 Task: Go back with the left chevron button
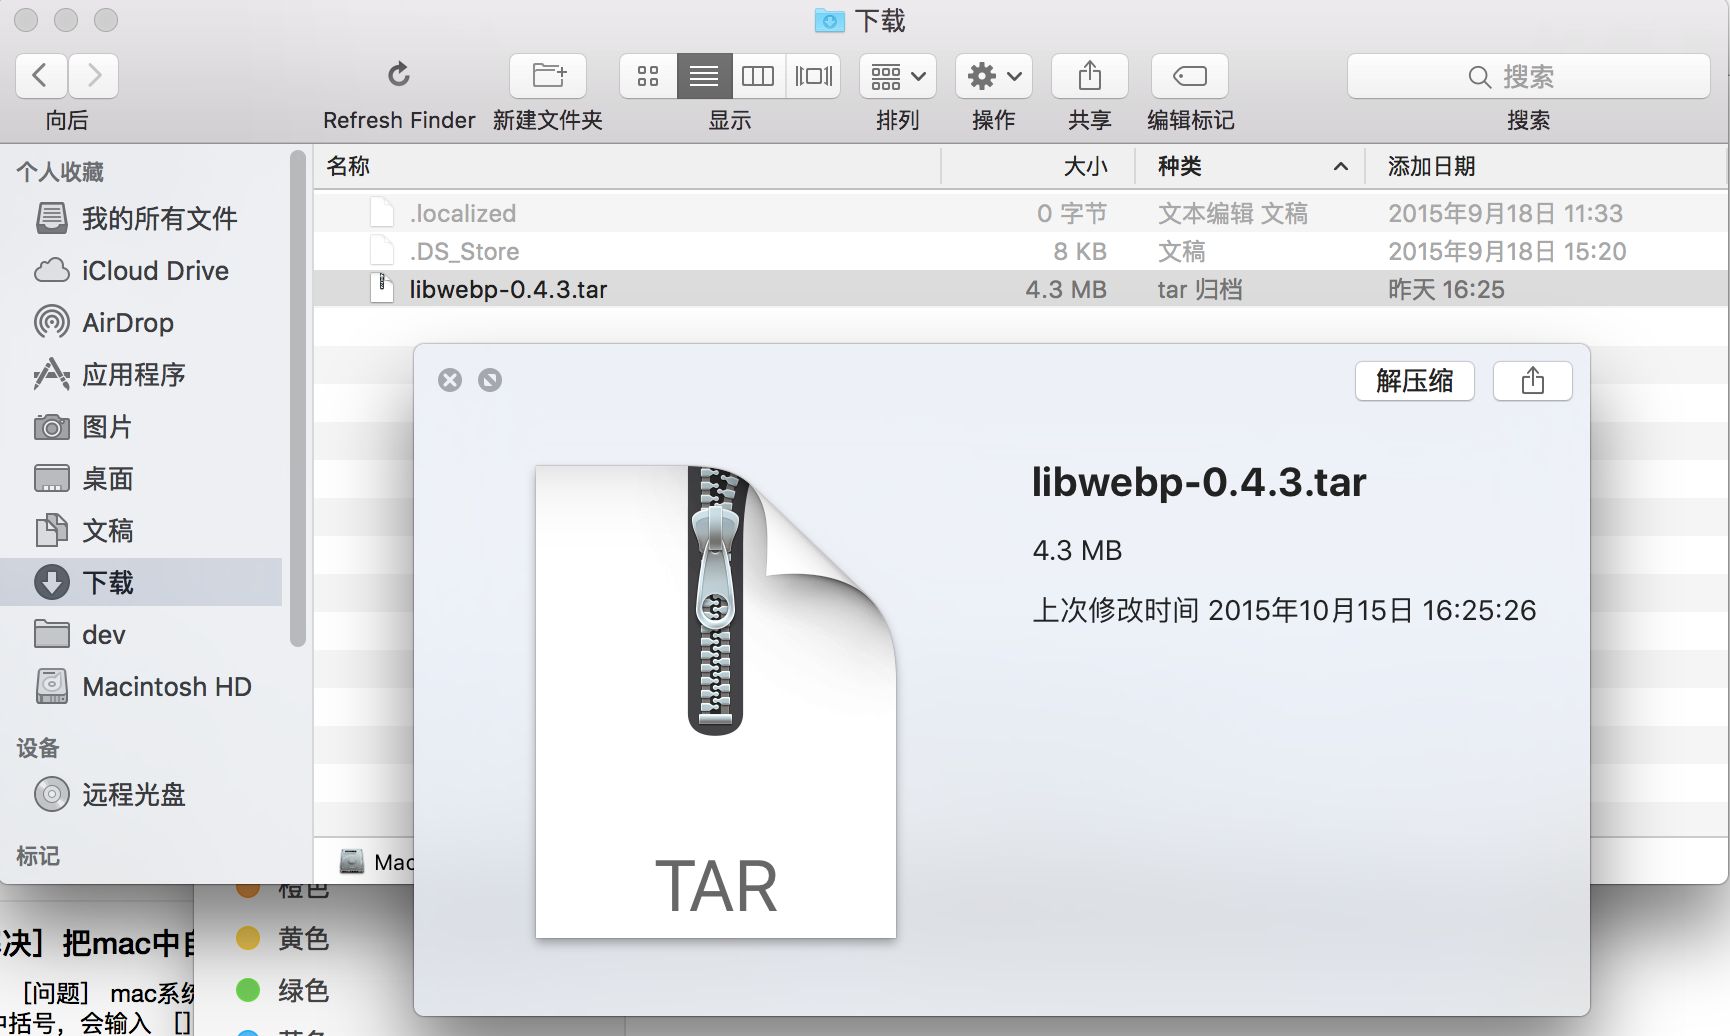click(x=41, y=76)
